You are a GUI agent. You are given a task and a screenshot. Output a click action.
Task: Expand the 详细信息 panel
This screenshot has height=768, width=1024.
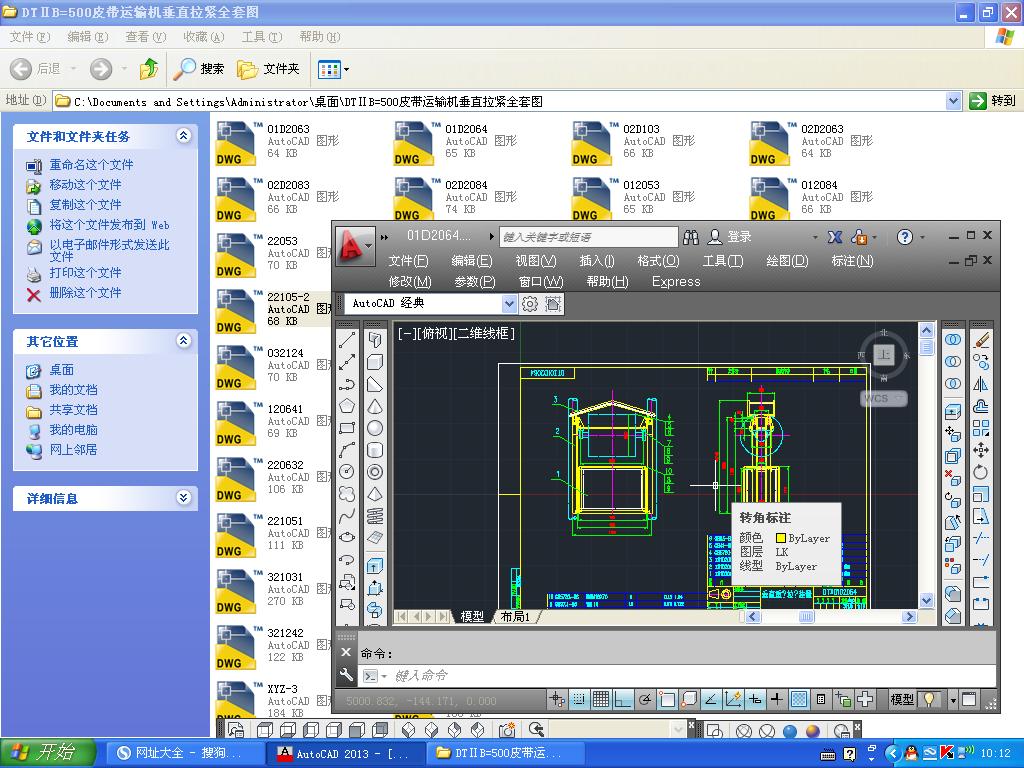click(x=183, y=498)
